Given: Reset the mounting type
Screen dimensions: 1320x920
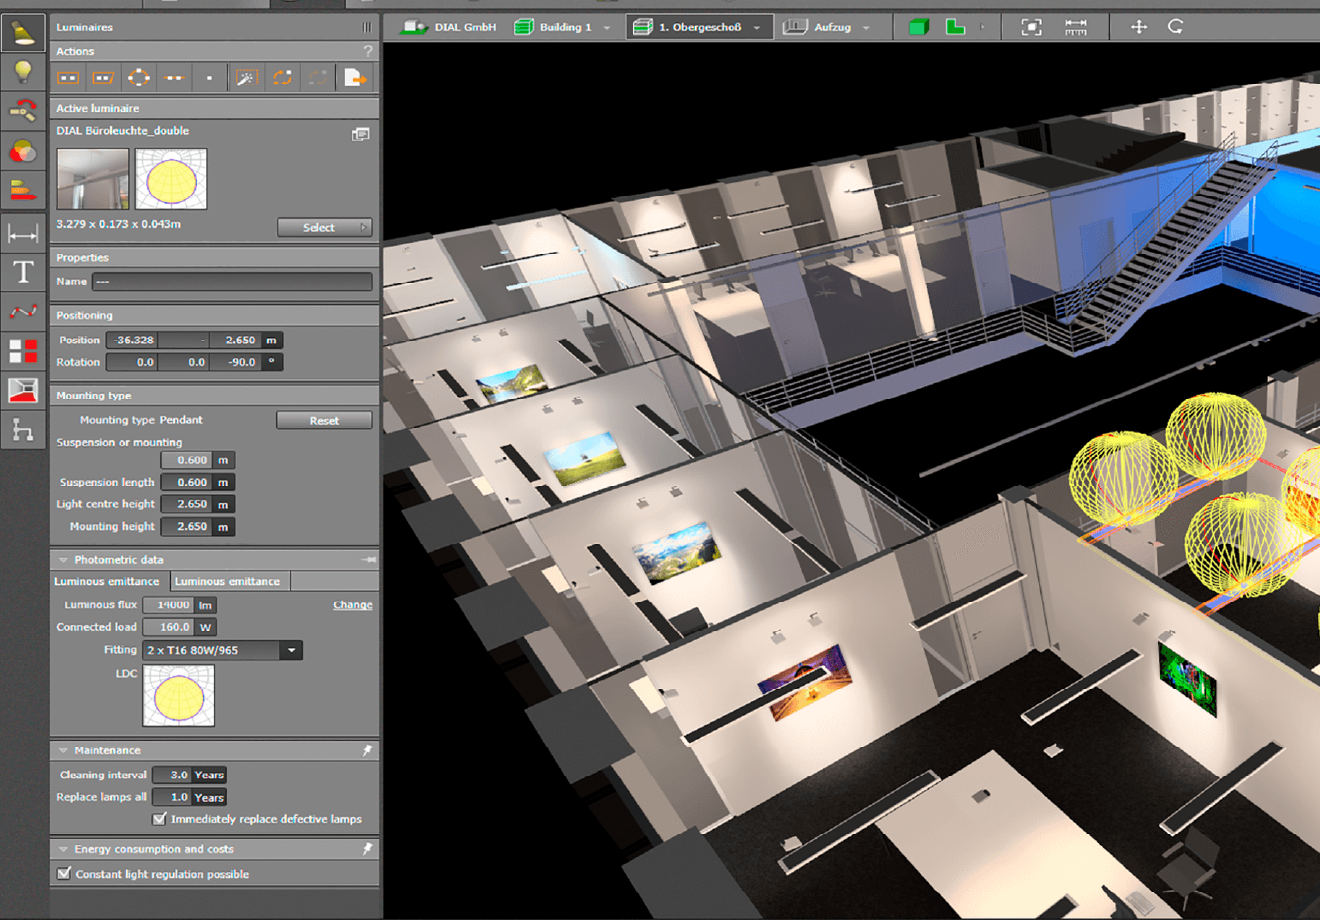Looking at the screenshot, I should (324, 420).
